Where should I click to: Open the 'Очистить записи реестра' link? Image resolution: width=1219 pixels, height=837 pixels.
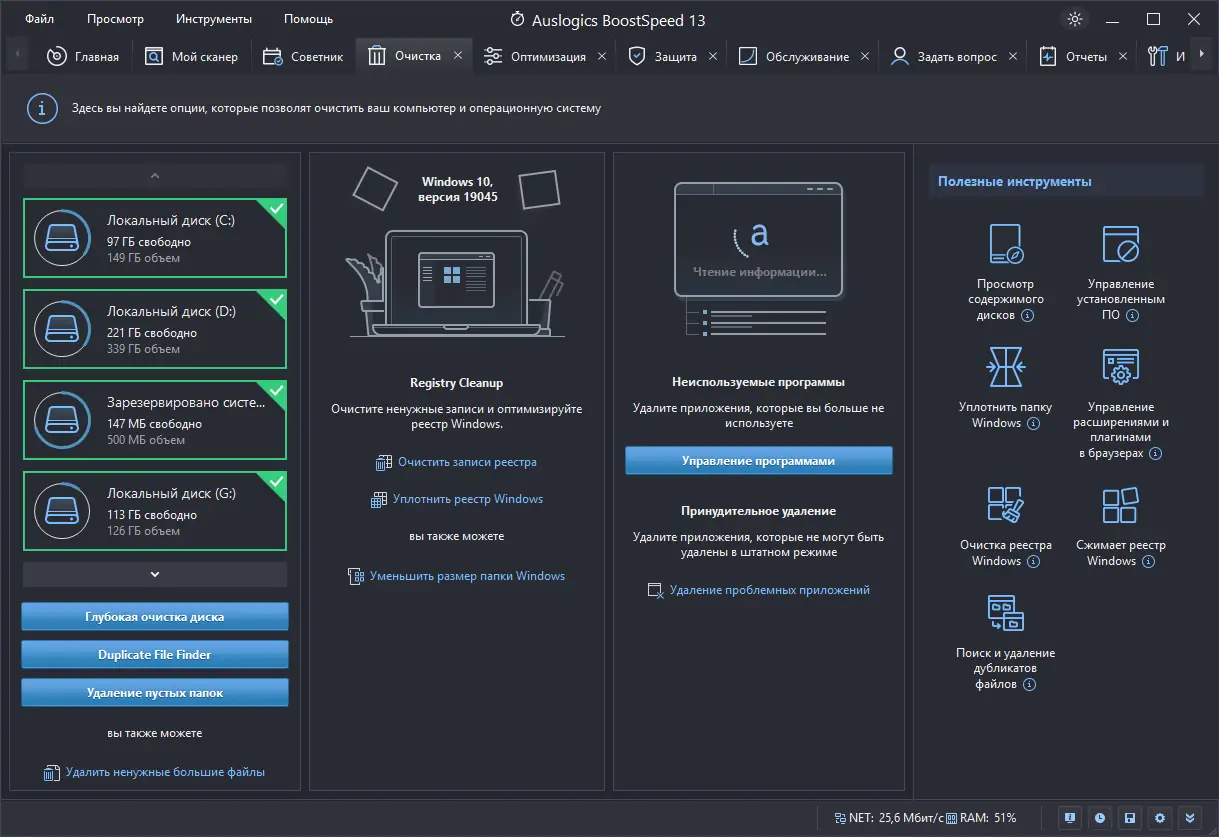[467, 463]
